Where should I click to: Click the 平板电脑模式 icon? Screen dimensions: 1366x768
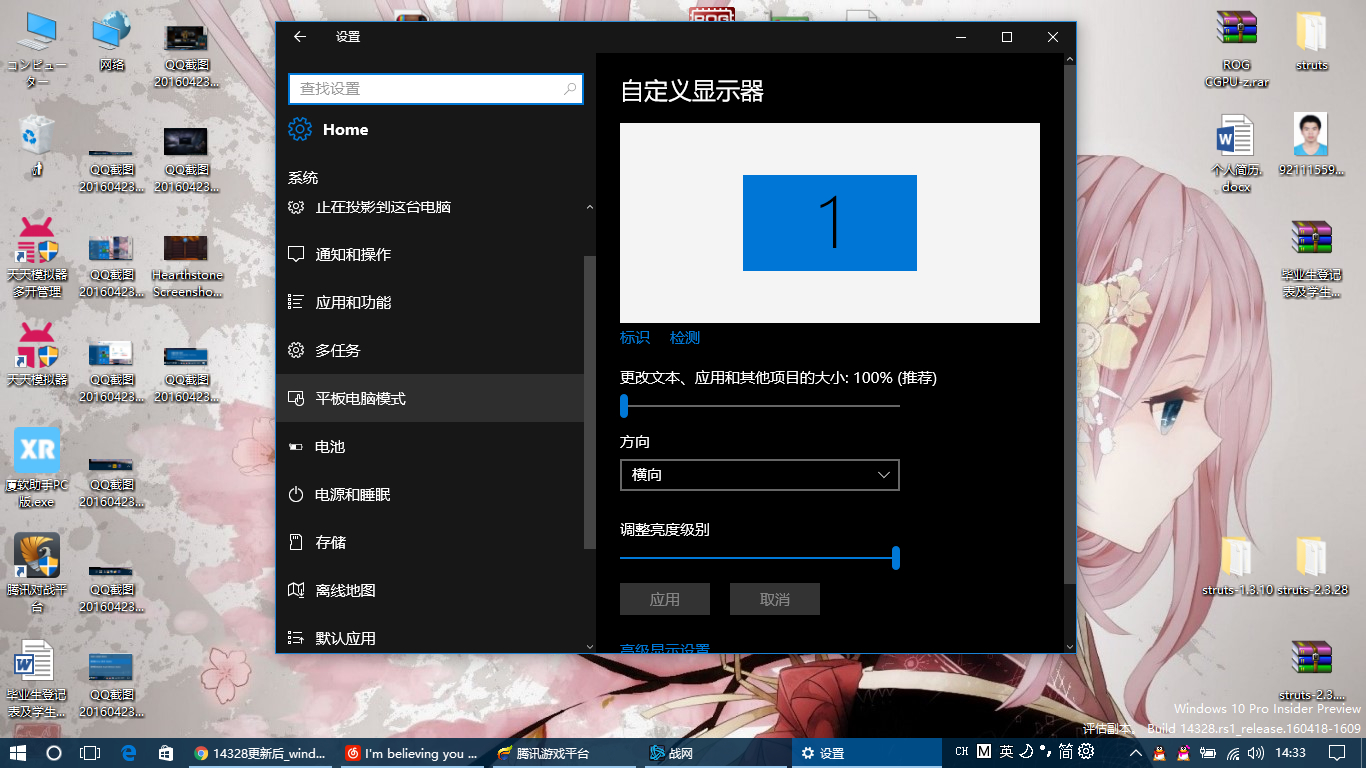coord(296,398)
